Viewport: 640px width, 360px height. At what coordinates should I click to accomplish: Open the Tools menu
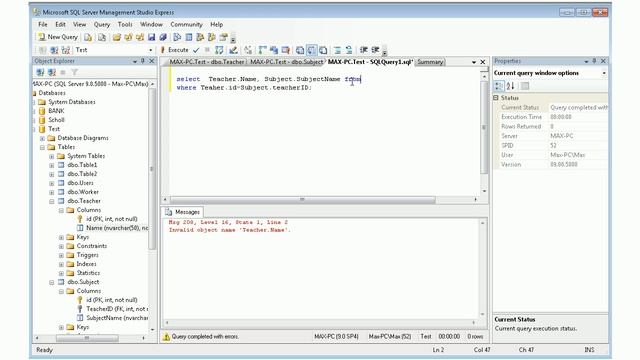point(125,24)
